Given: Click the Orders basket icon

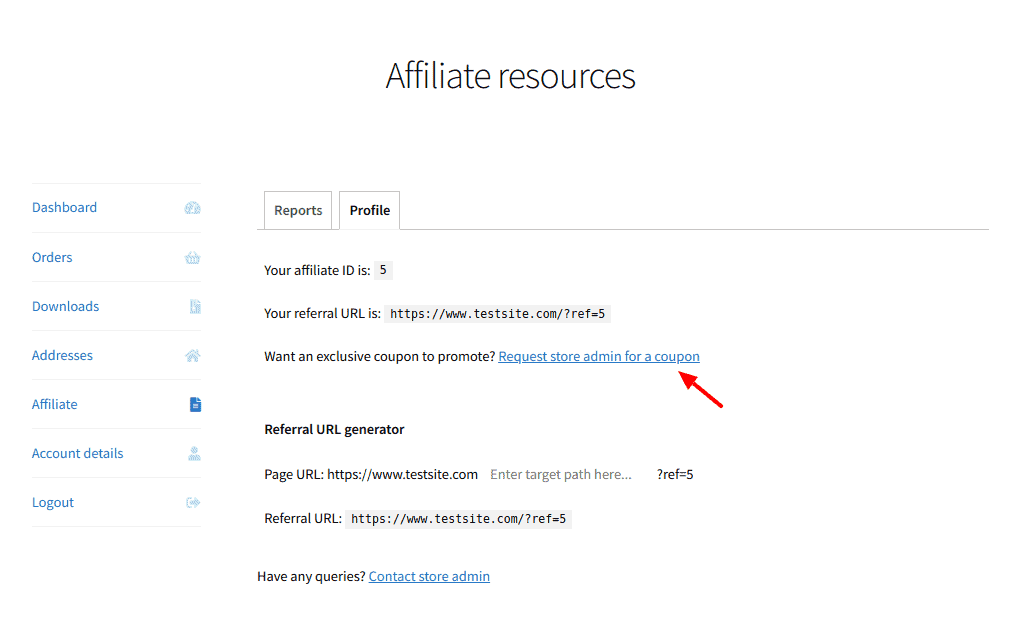Looking at the screenshot, I should [x=193, y=258].
